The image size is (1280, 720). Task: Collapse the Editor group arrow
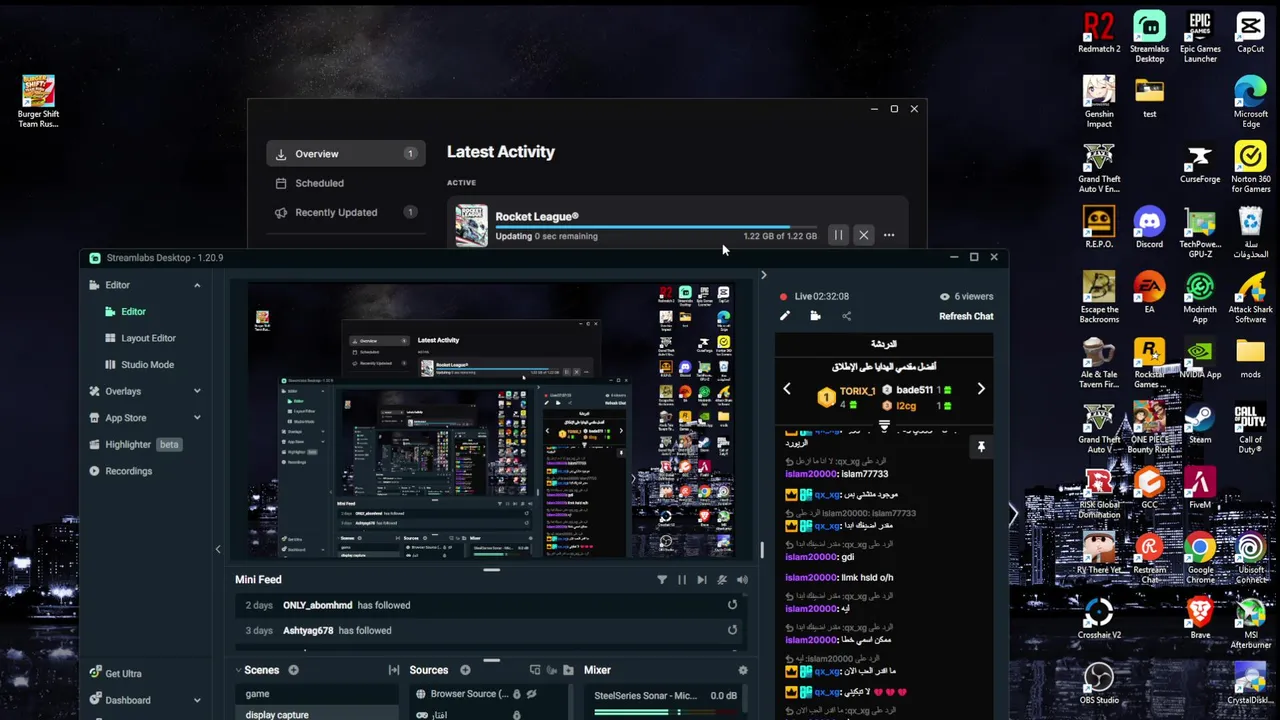click(197, 285)
